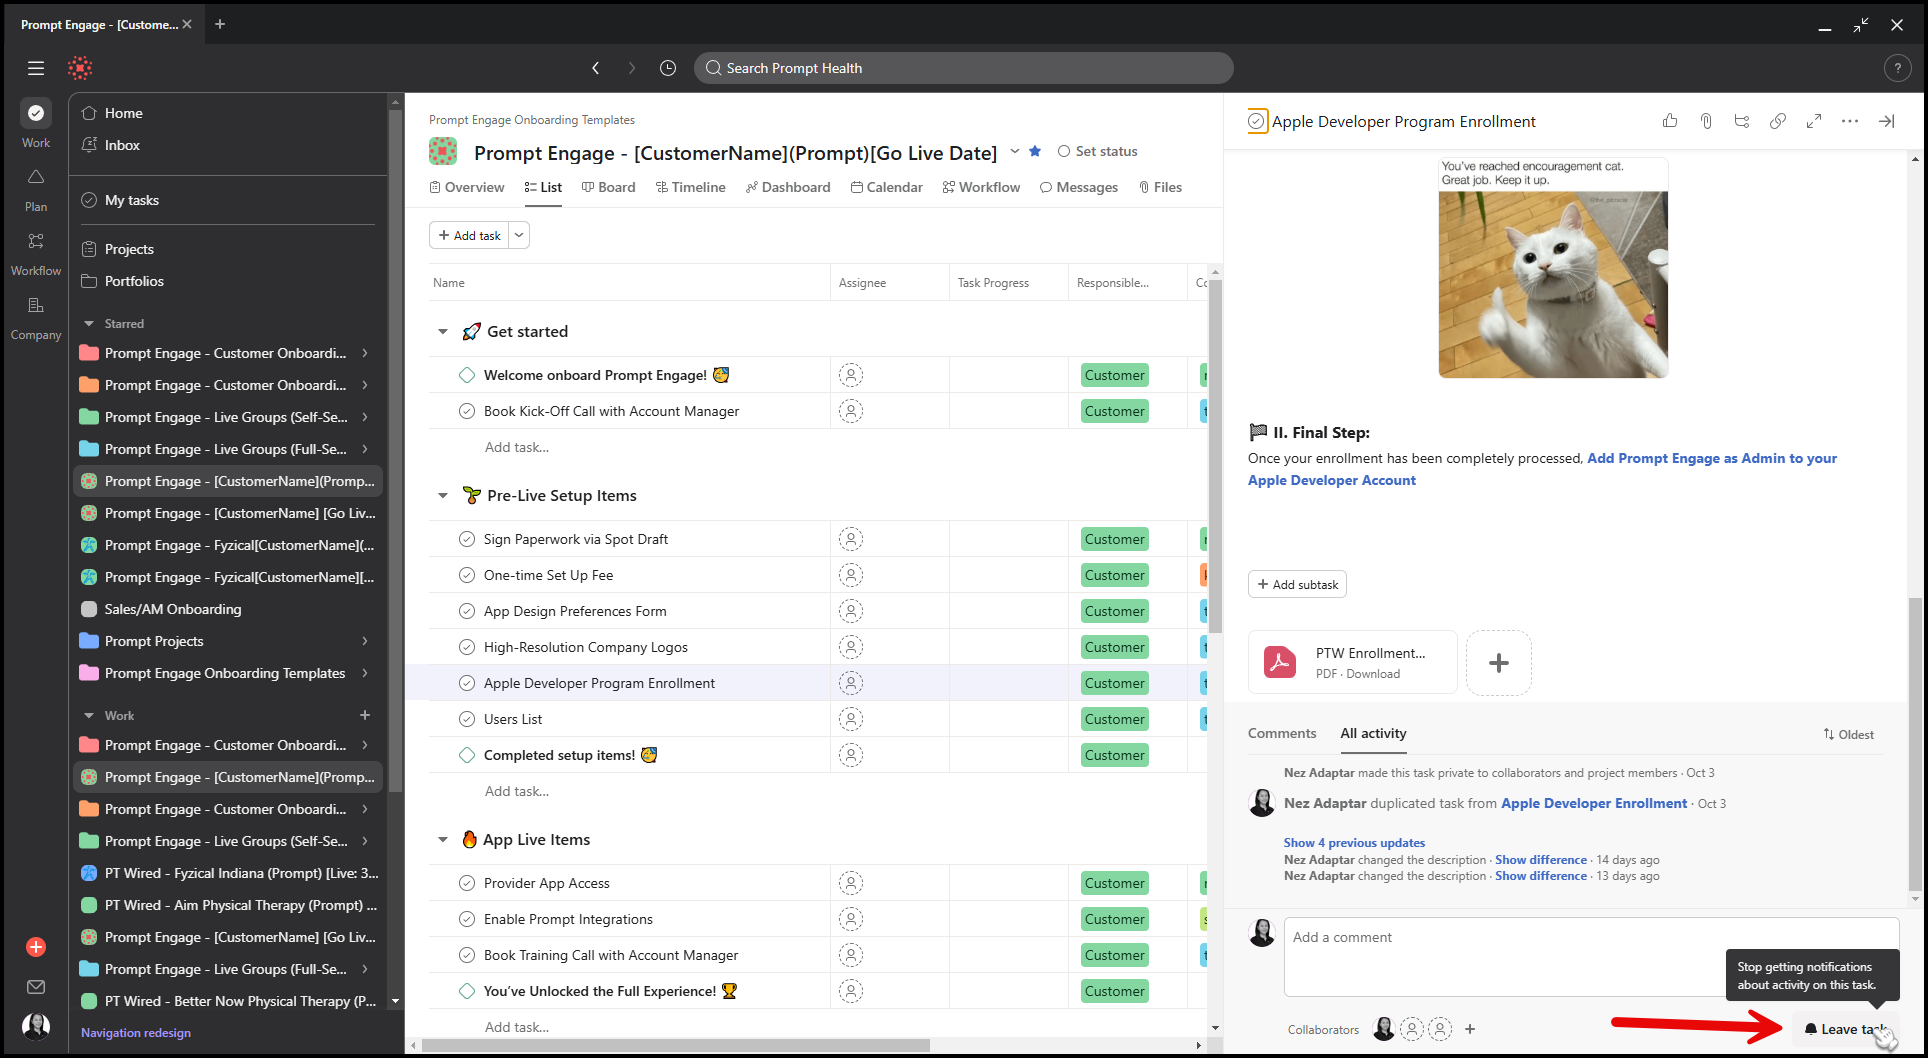Collapse the Get started section
1928x1058 pixels.
tap(443, 332)
